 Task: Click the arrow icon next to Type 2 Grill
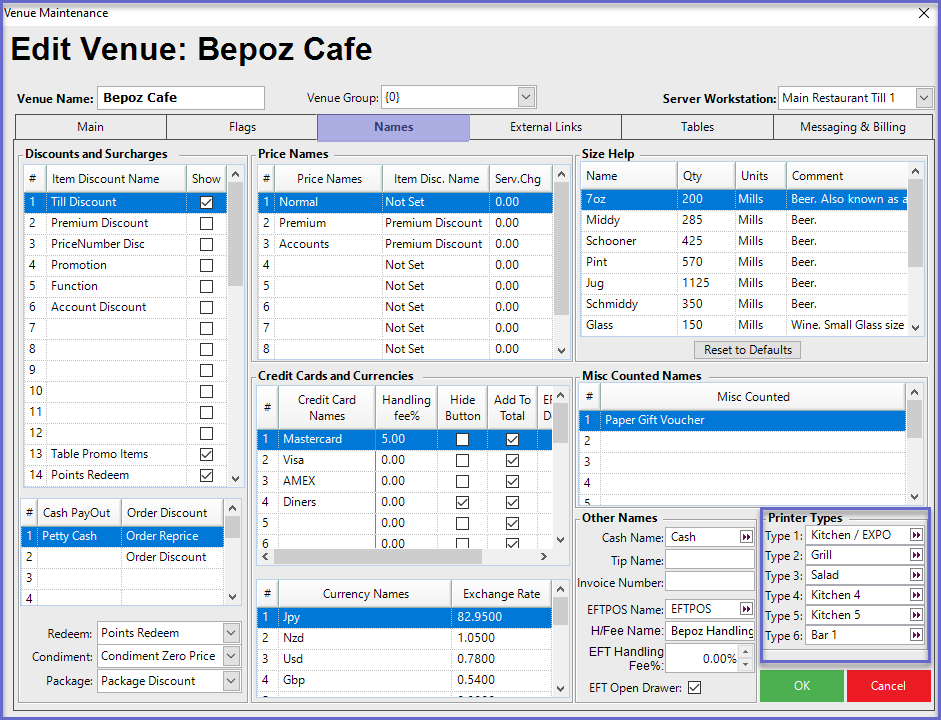[x=916, y=555]
